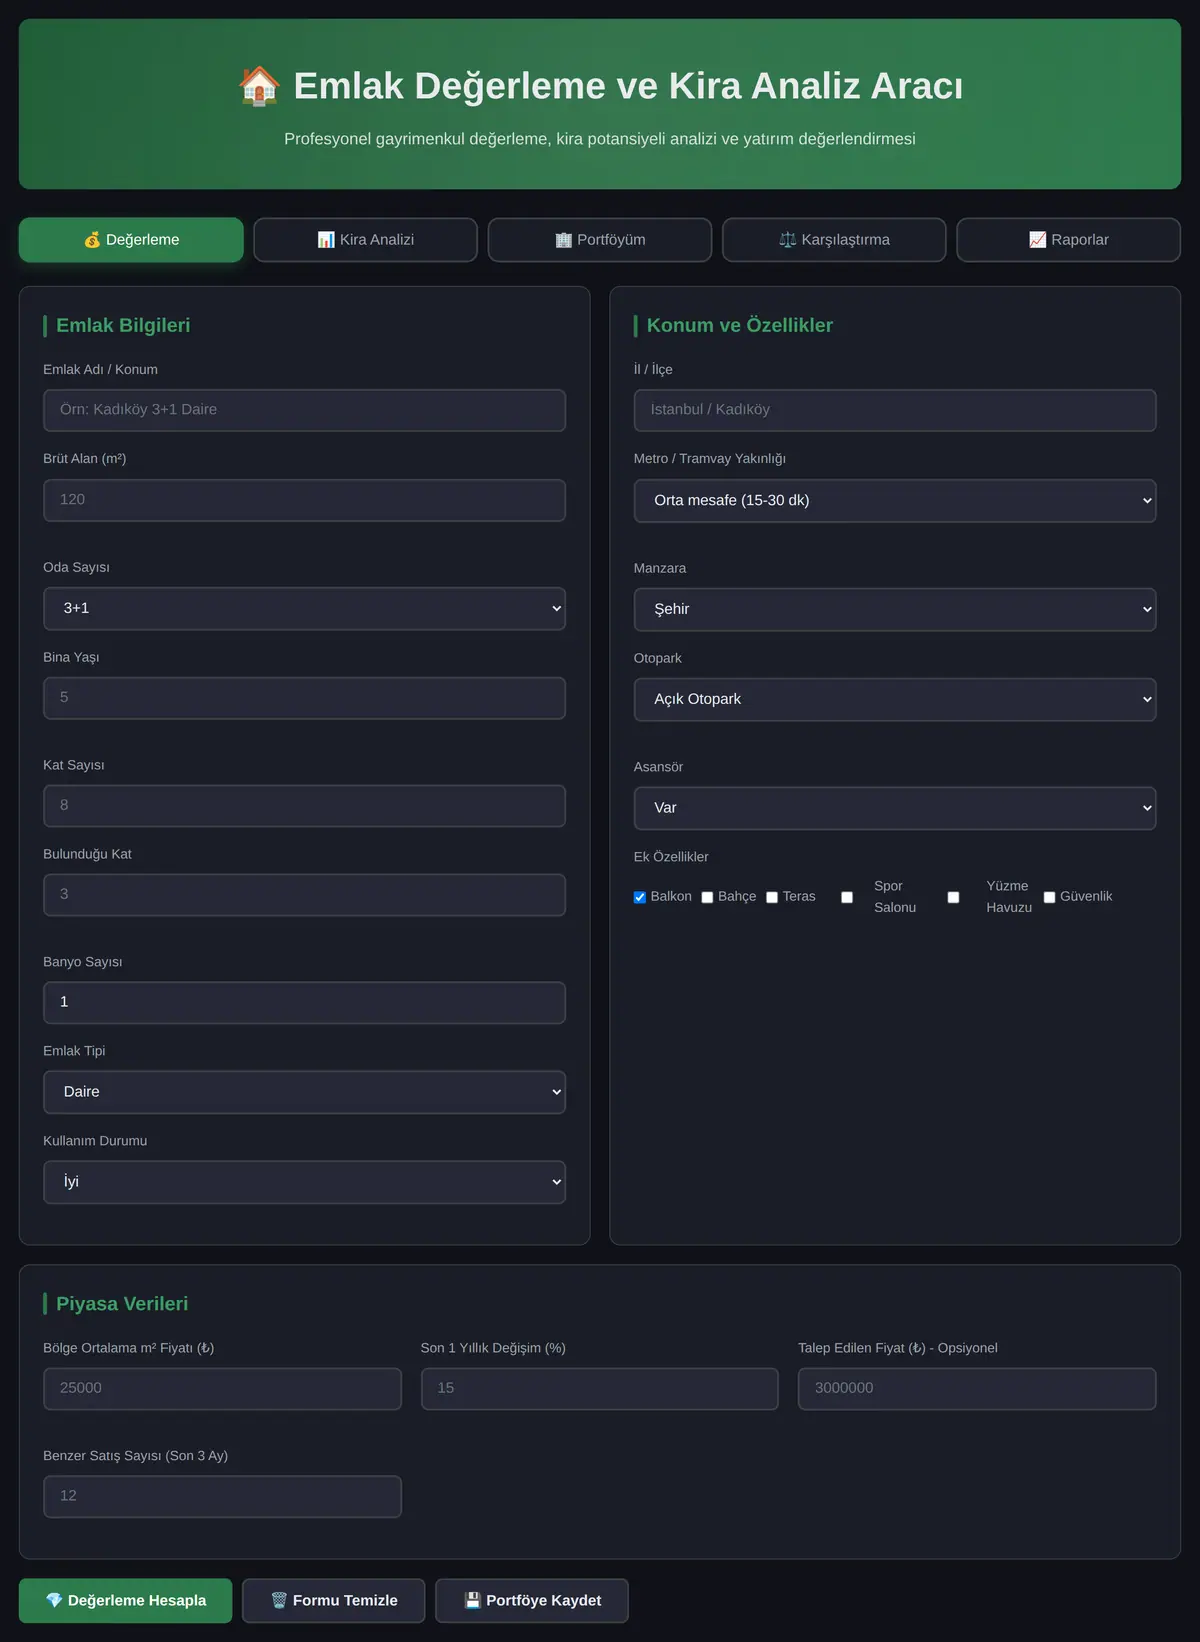Enable the Bahçe checkbox

pyautogui.click(x=707, y=897)
